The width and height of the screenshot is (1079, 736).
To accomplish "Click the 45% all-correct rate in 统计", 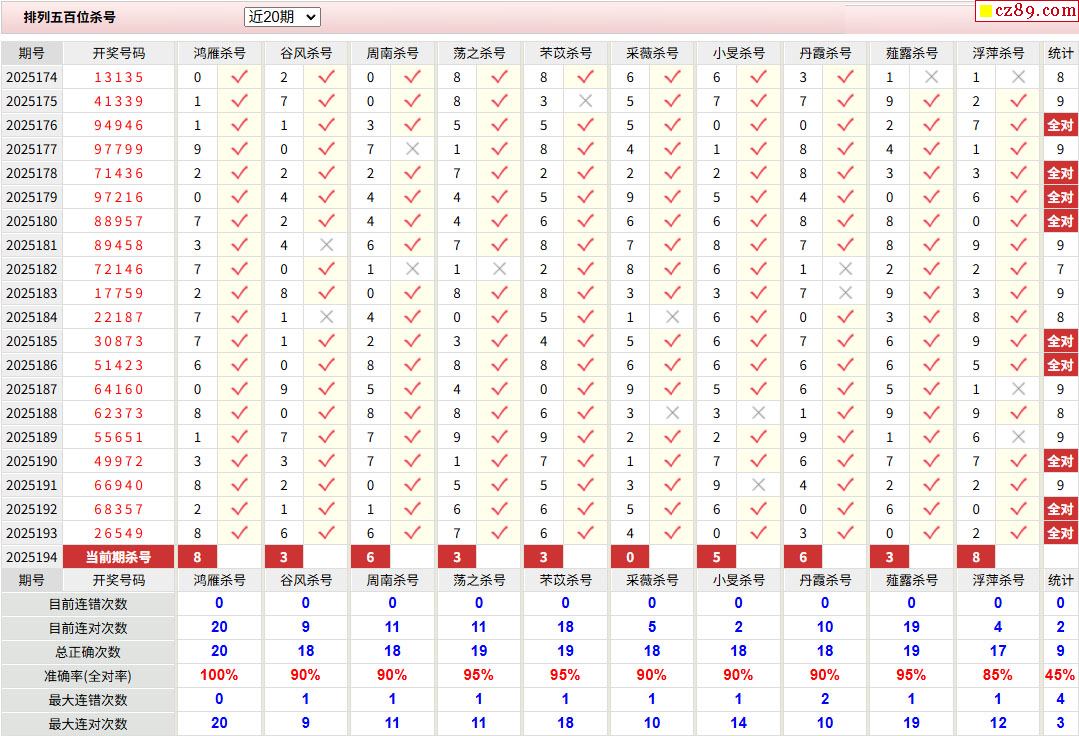I will tap(1060, 675).
